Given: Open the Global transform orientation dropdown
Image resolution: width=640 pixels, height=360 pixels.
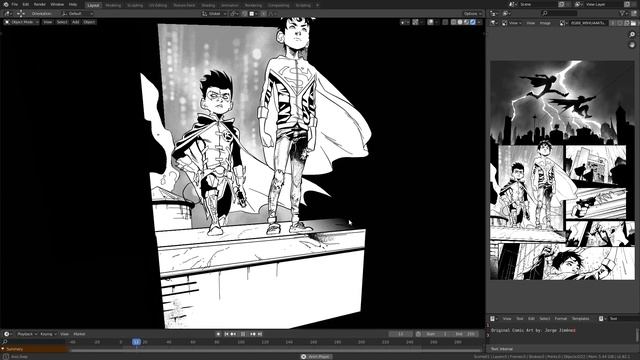Looking at the screenshot, I should pyautogui.click(x=214, y=13).
